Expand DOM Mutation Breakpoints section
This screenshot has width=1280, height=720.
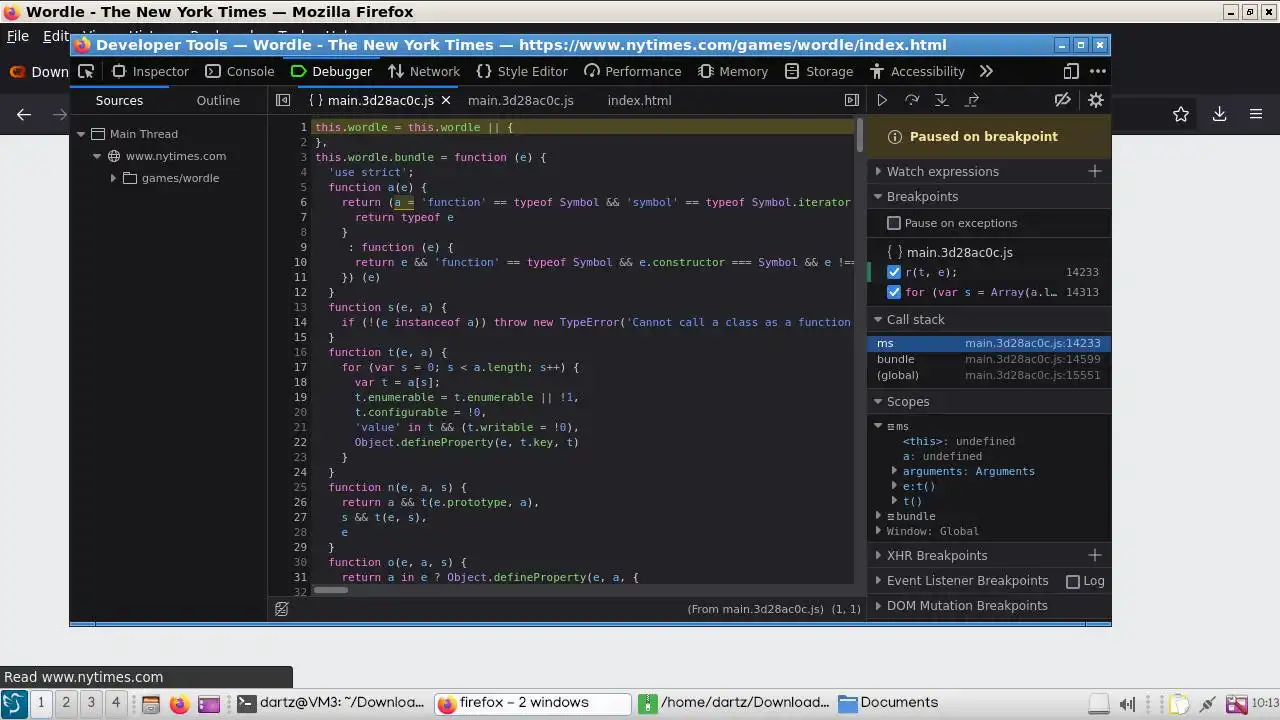point(967,605)
